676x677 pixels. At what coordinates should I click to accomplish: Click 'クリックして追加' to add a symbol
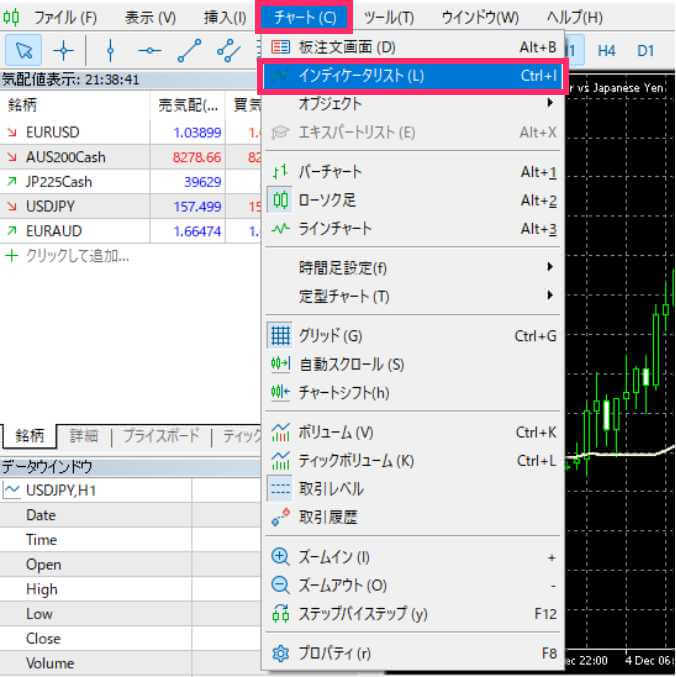pyautogui.click(x=78, y=256)
